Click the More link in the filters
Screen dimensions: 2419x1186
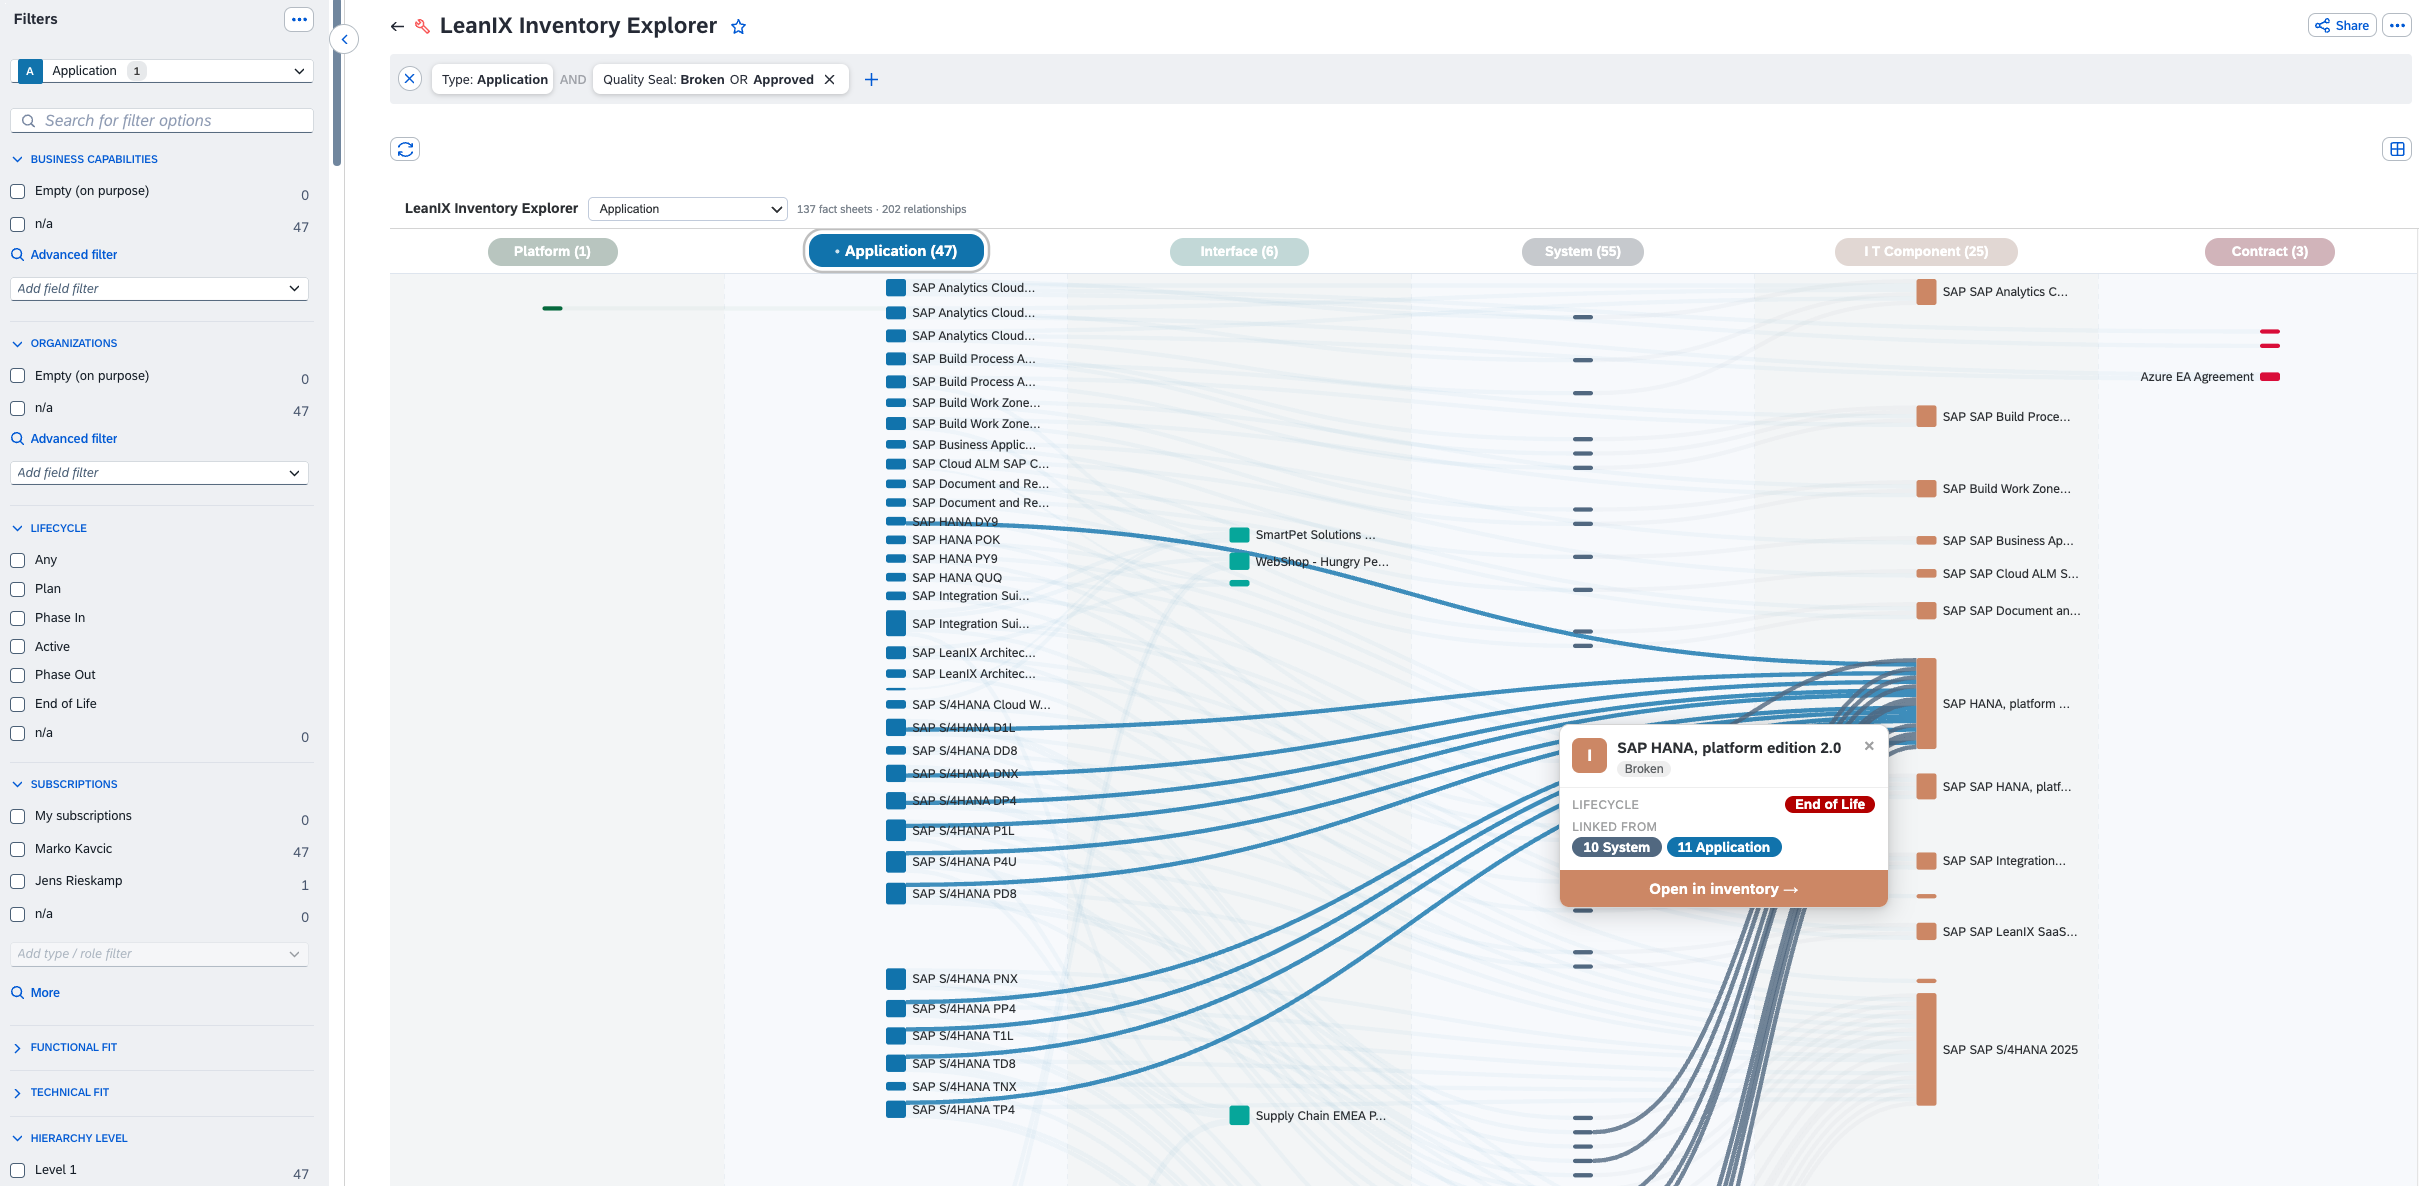(x=36, y=993)
